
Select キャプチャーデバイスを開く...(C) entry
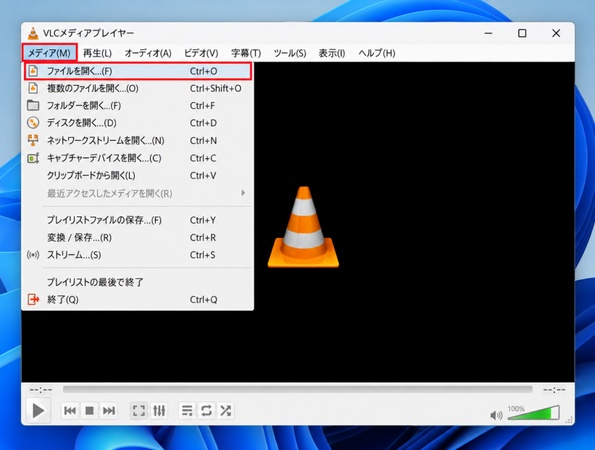pyautogui.click(x=138, y=158)
